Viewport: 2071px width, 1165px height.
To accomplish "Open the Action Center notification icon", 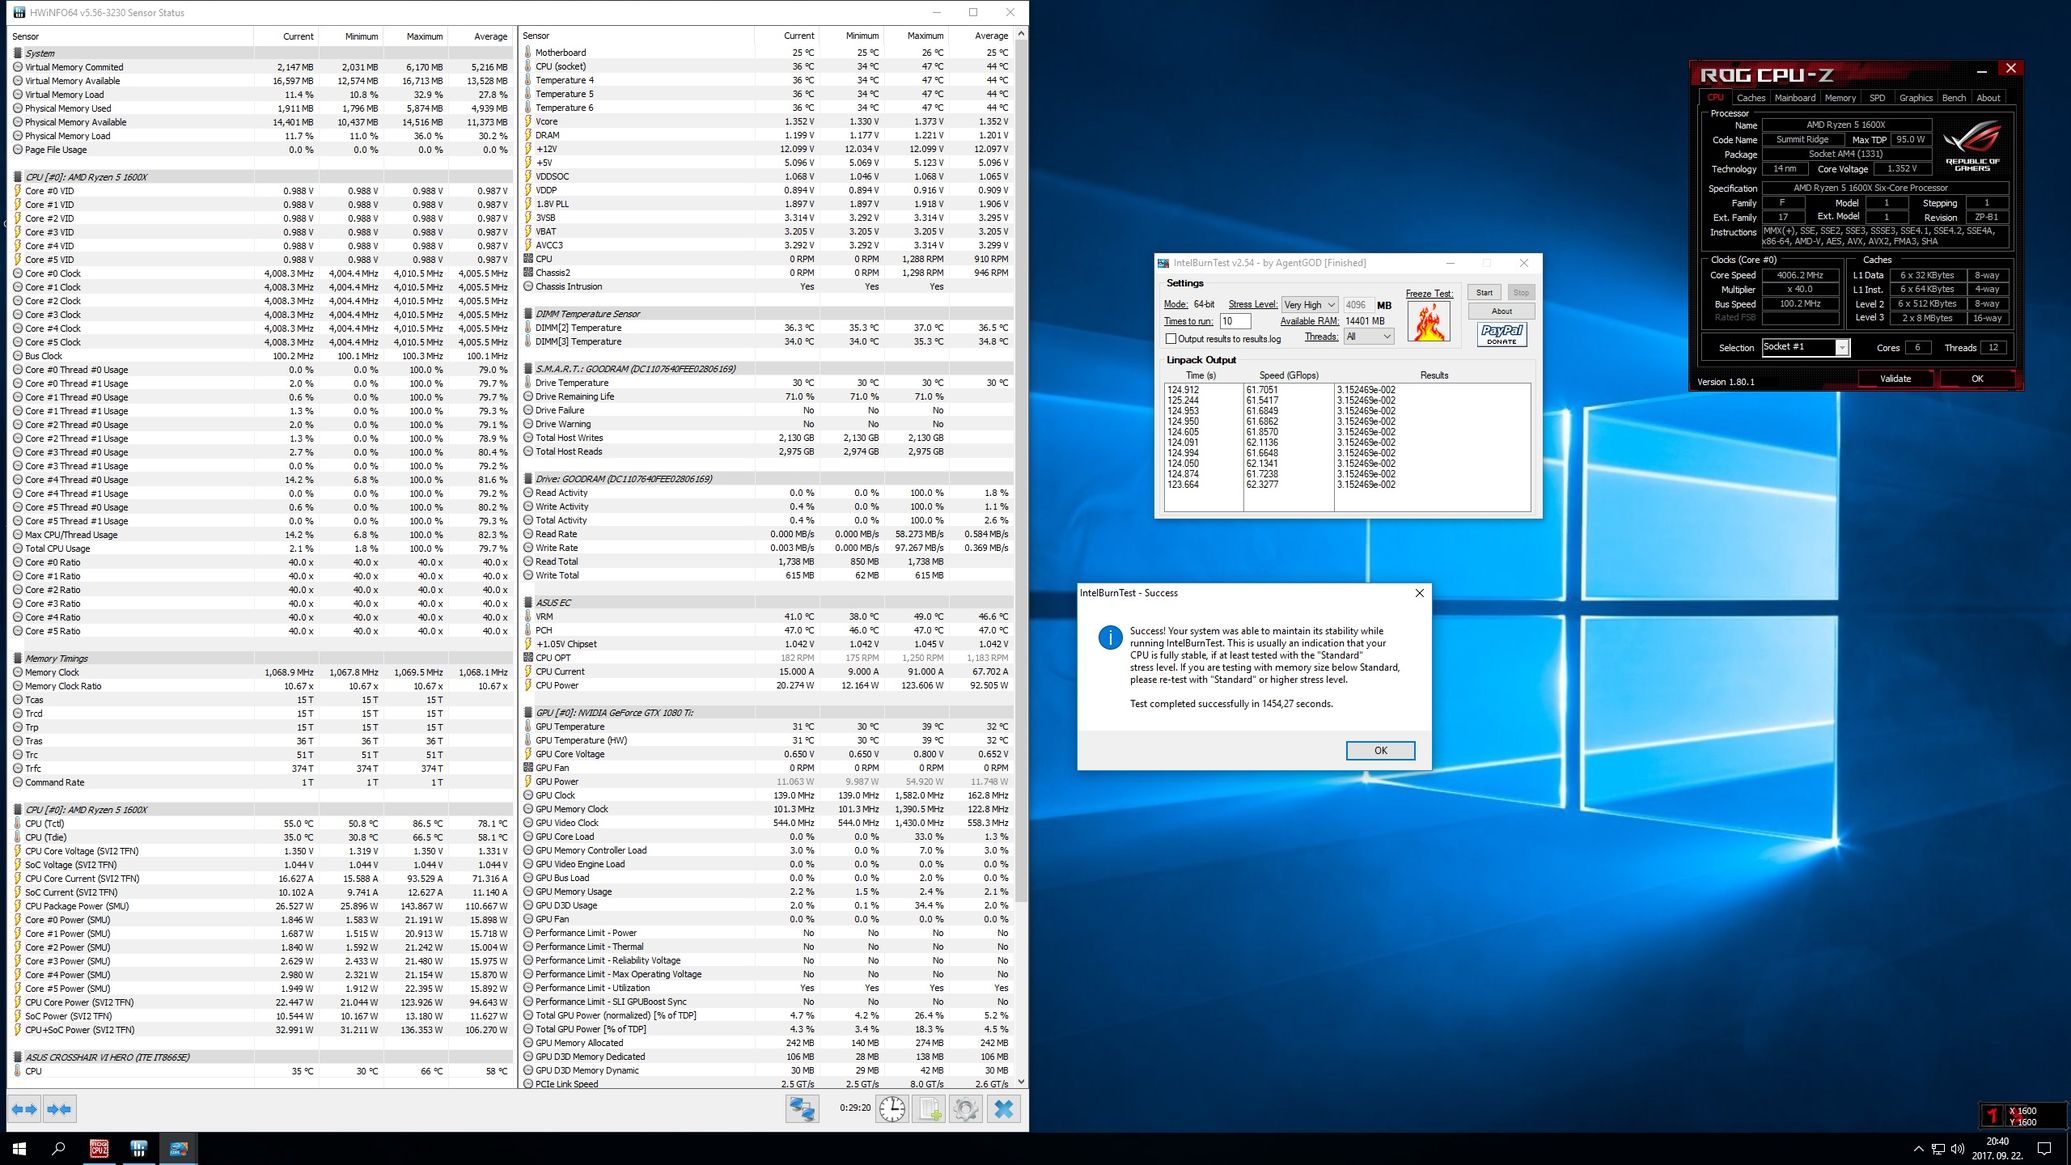I will point(2045,1148).
